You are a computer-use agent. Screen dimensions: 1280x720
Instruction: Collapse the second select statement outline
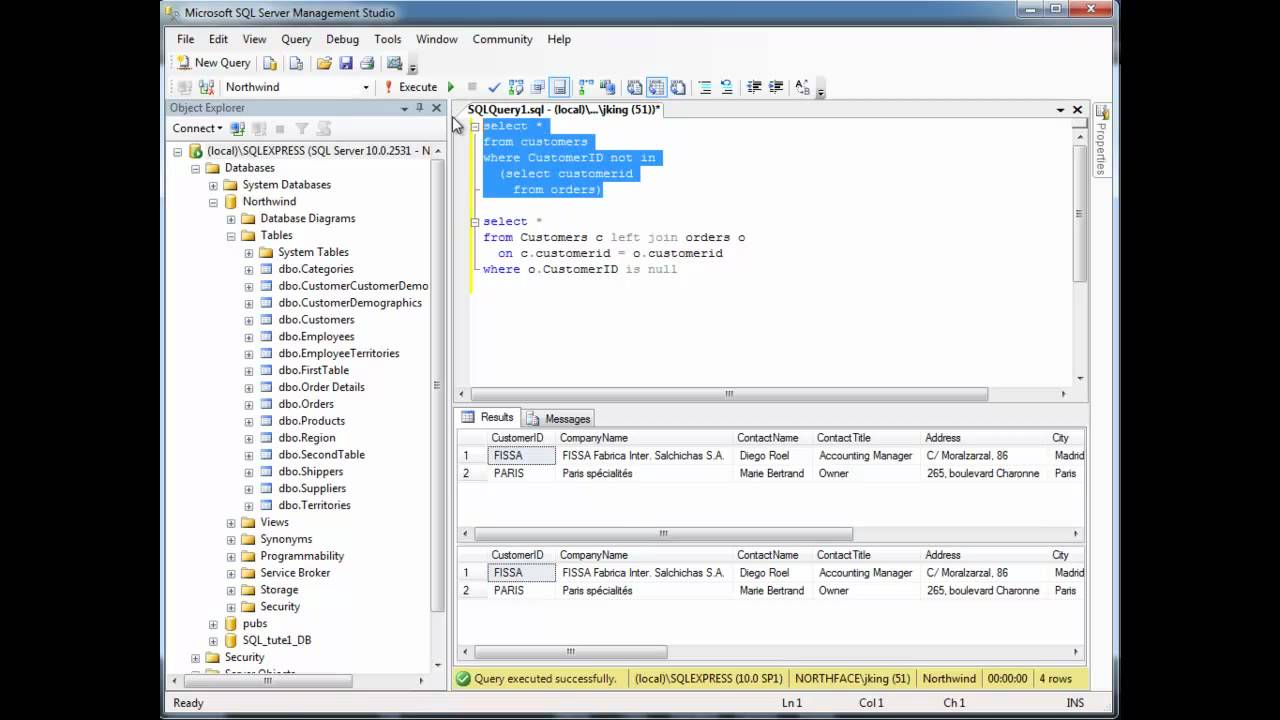[x=475, y=222]
